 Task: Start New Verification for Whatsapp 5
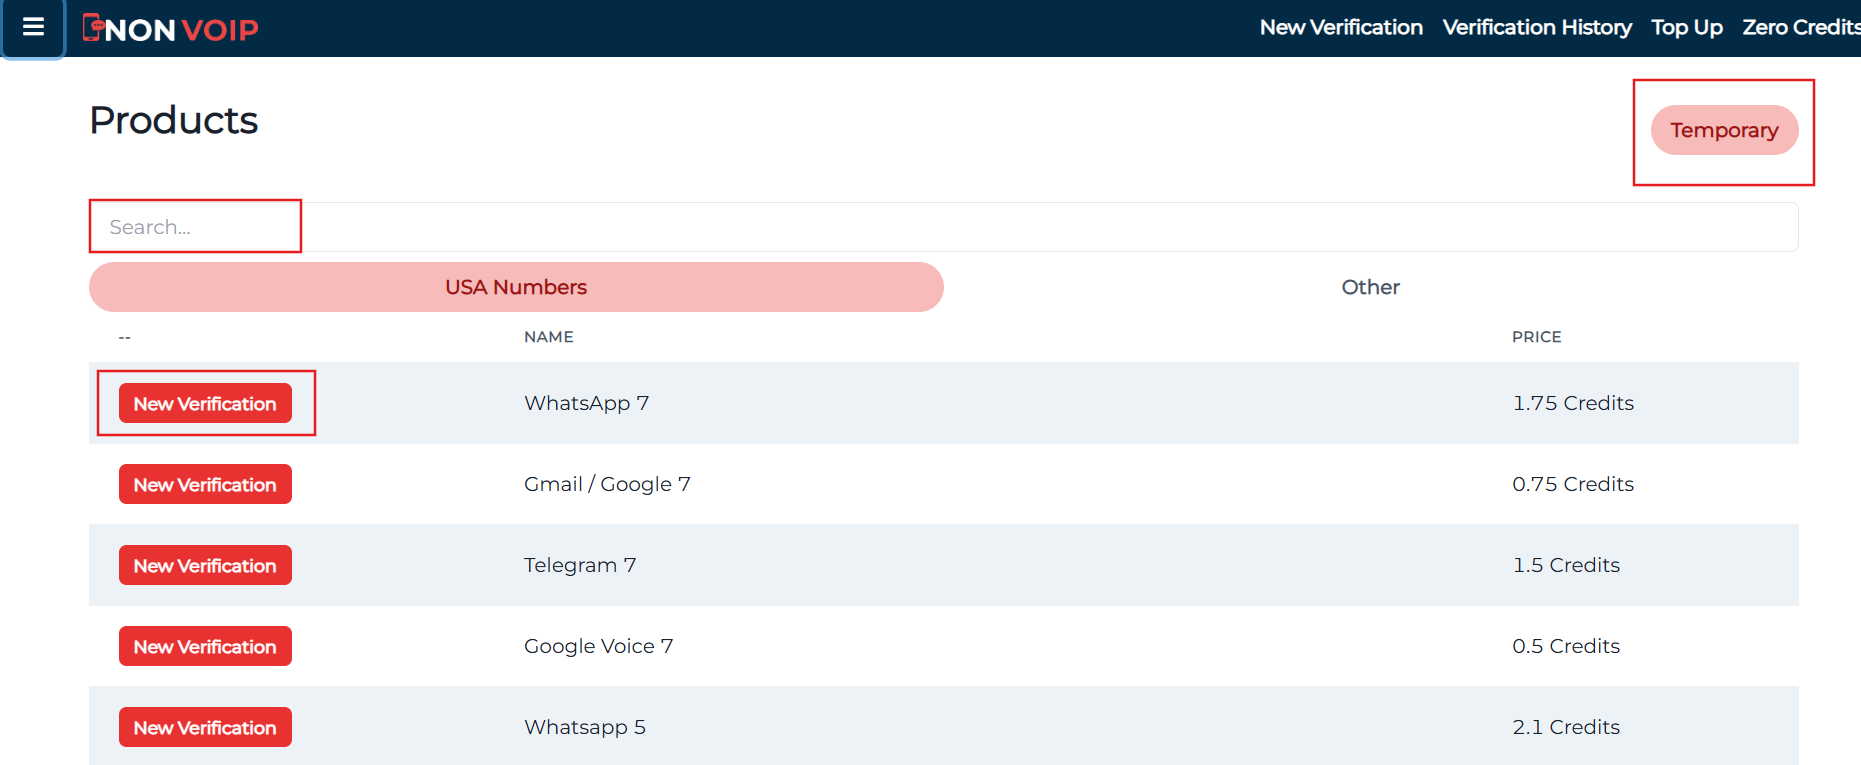[x=205, y=727]
